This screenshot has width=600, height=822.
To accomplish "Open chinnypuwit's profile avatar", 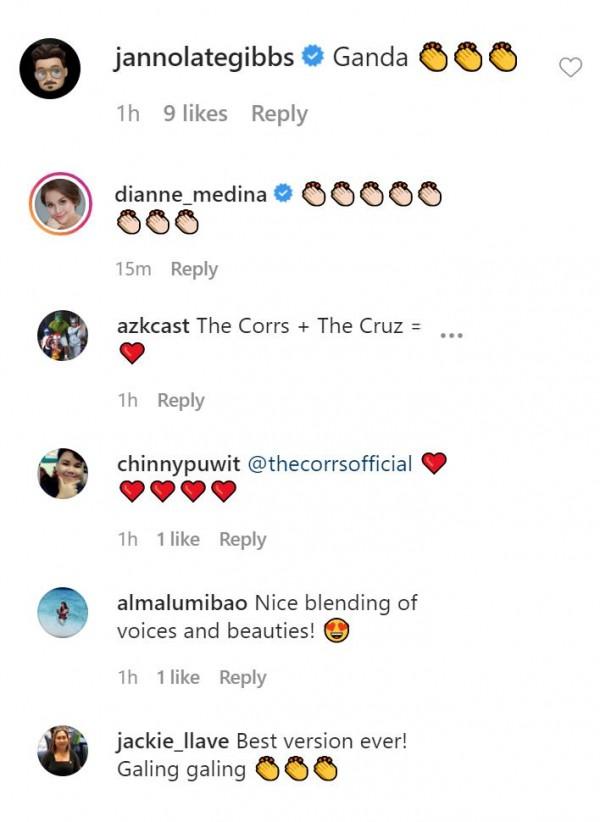I will click(x=62, y=473).
